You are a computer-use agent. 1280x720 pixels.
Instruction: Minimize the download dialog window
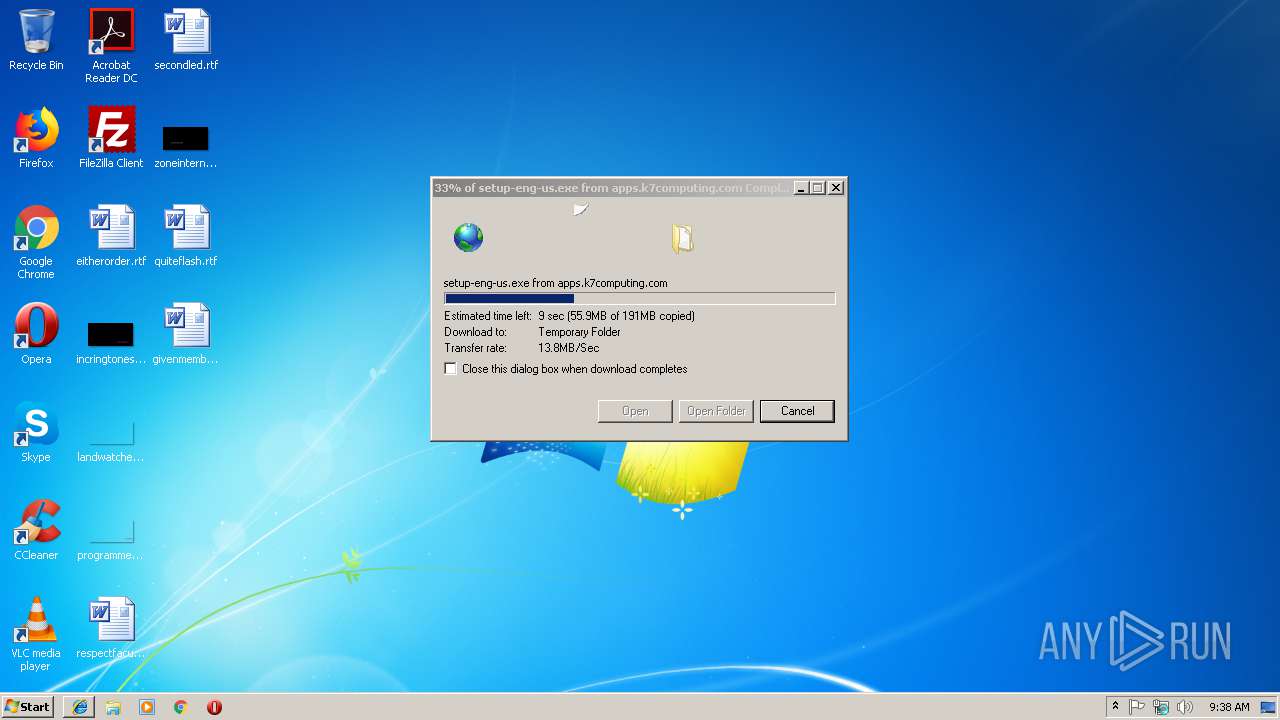pos(801,188)
